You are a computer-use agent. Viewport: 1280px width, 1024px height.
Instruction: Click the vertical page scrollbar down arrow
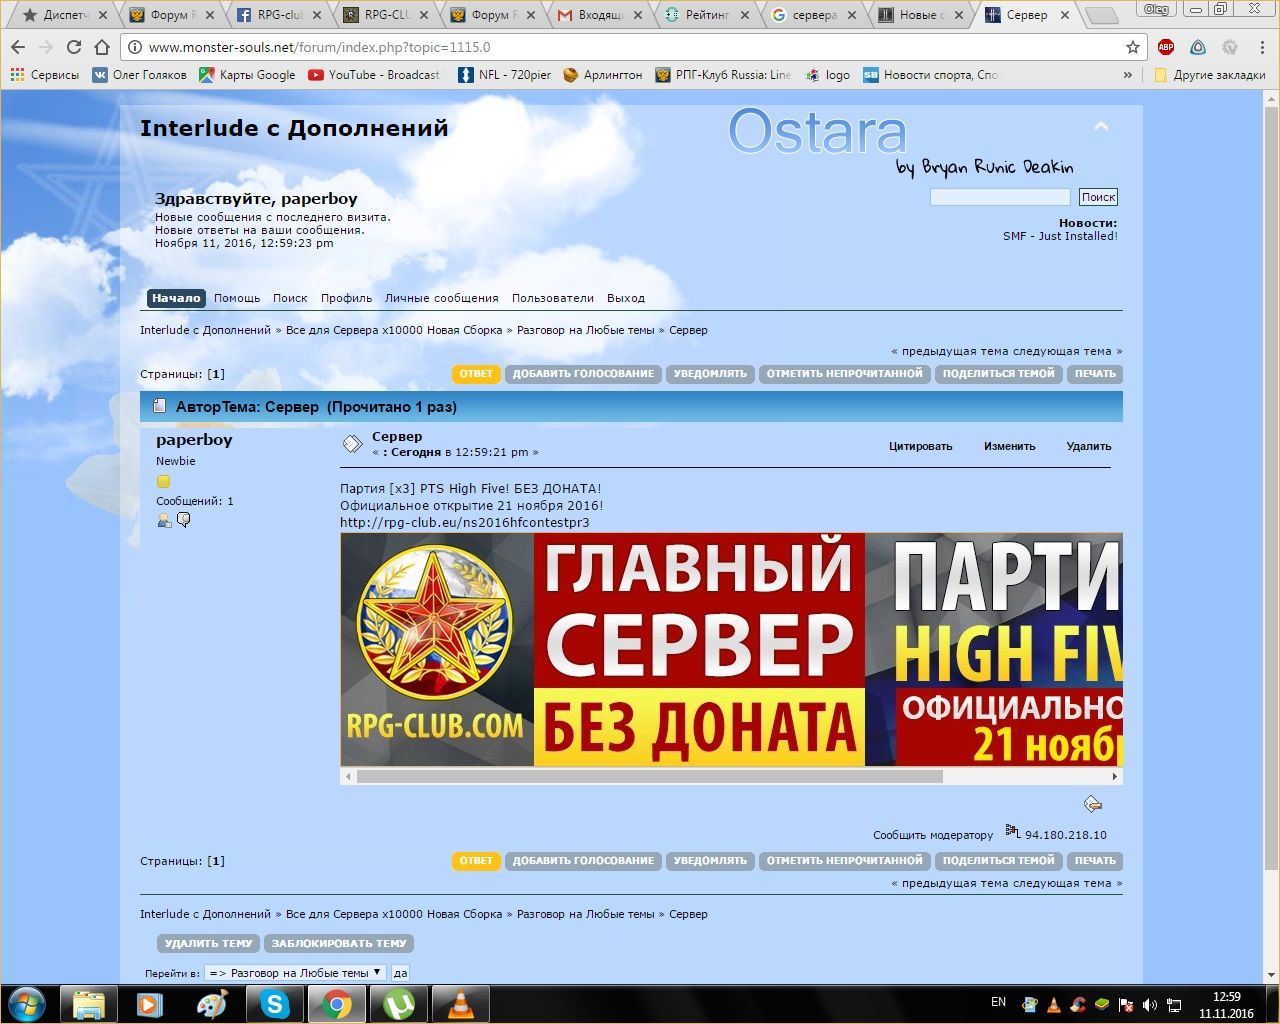pos(1271,974)
